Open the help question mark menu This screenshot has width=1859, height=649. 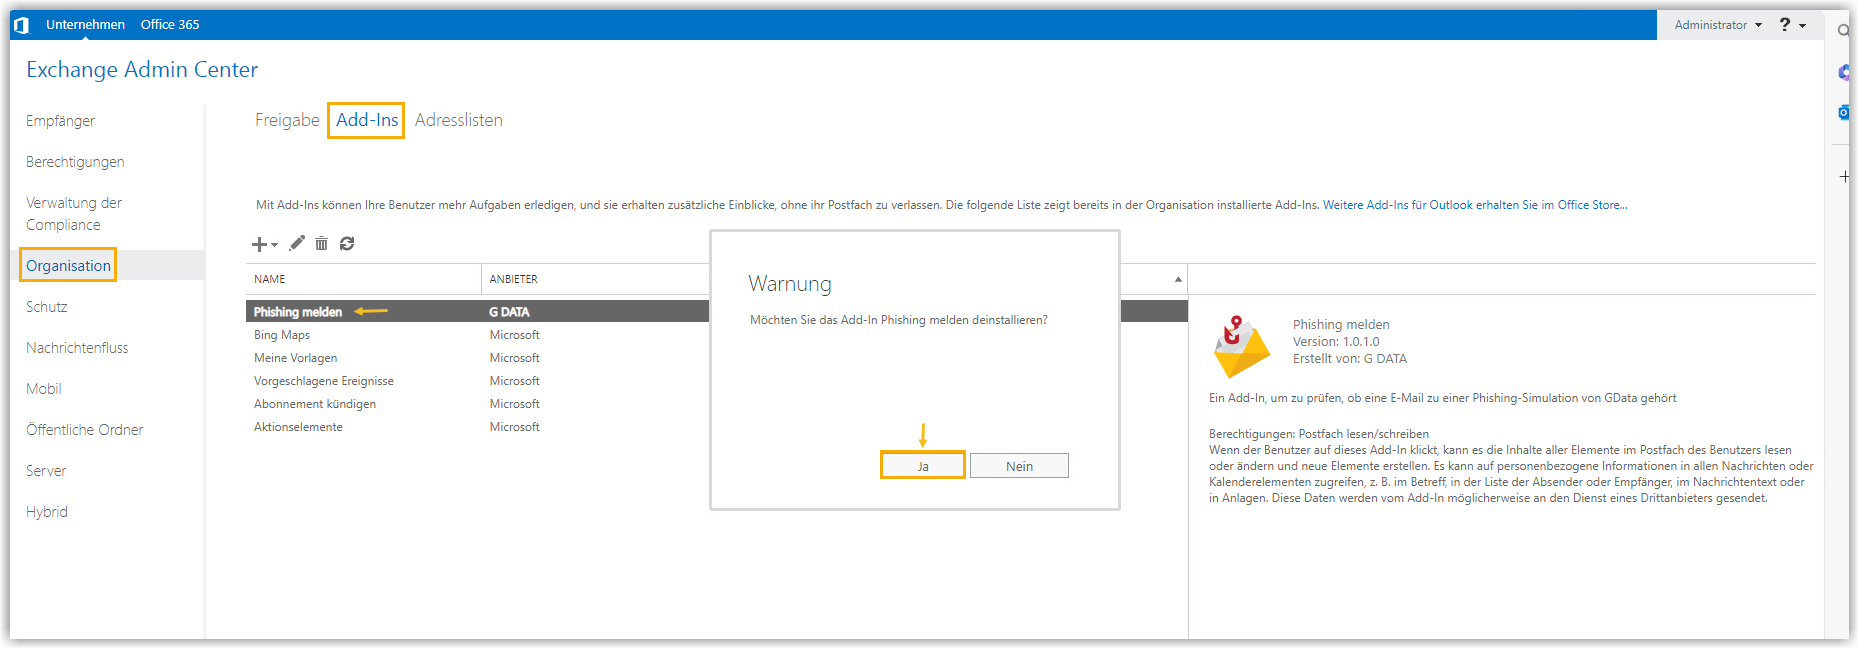(1792, 25)
